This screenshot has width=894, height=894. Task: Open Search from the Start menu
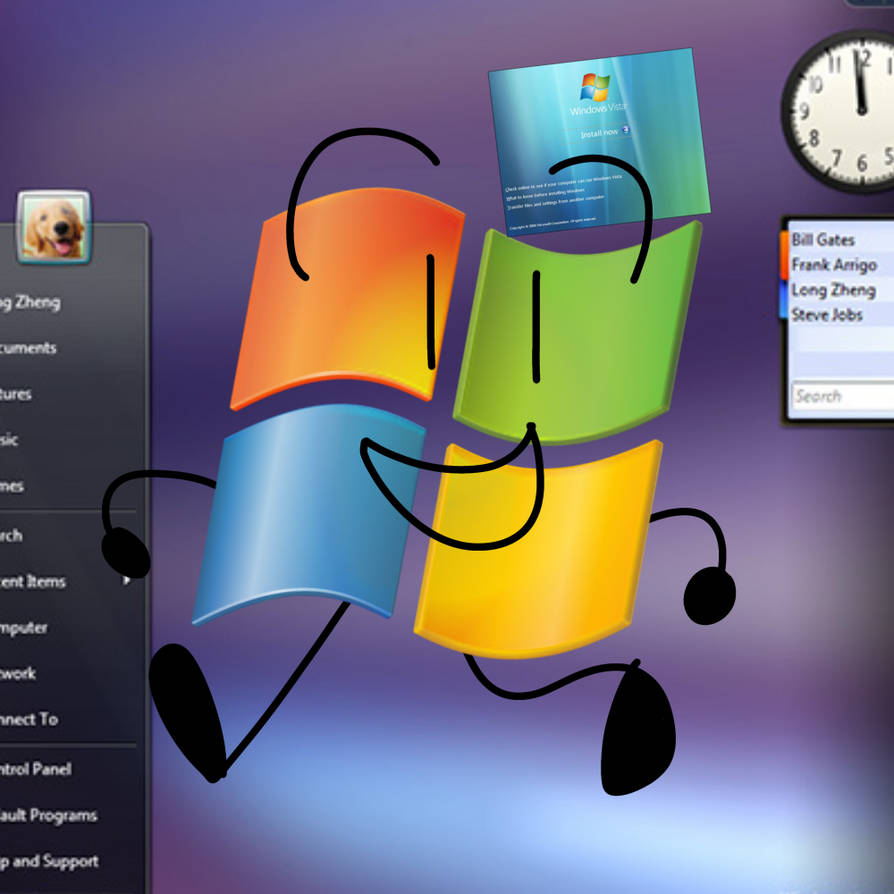(x=11, y=535)
